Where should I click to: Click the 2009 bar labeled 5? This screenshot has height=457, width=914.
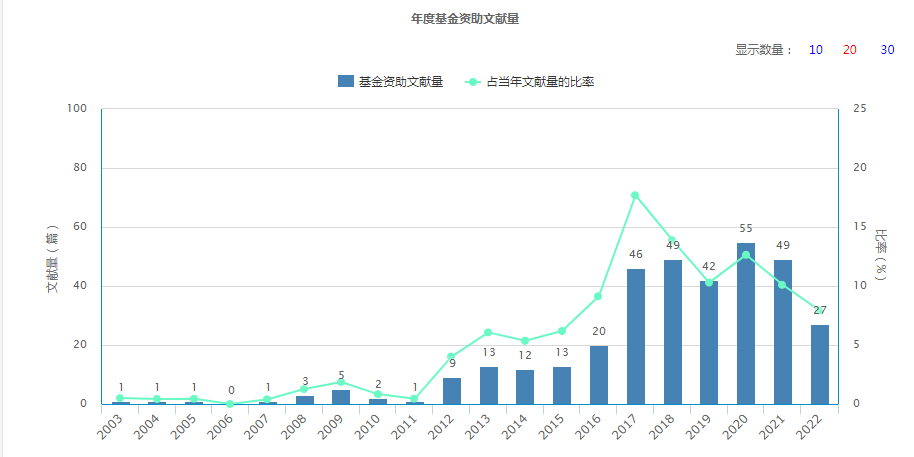click(341, 397)
